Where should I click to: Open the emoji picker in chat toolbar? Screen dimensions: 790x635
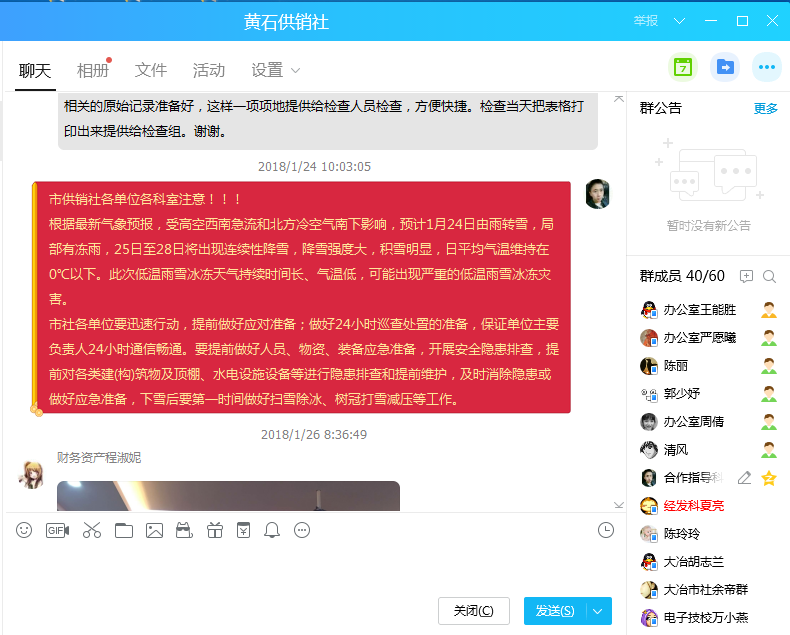[x=24, y=530]
